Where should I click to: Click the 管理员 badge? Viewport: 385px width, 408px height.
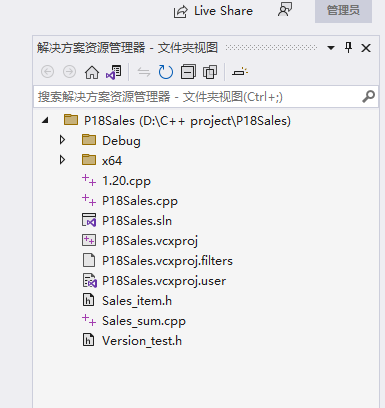(x=343, y=11)
